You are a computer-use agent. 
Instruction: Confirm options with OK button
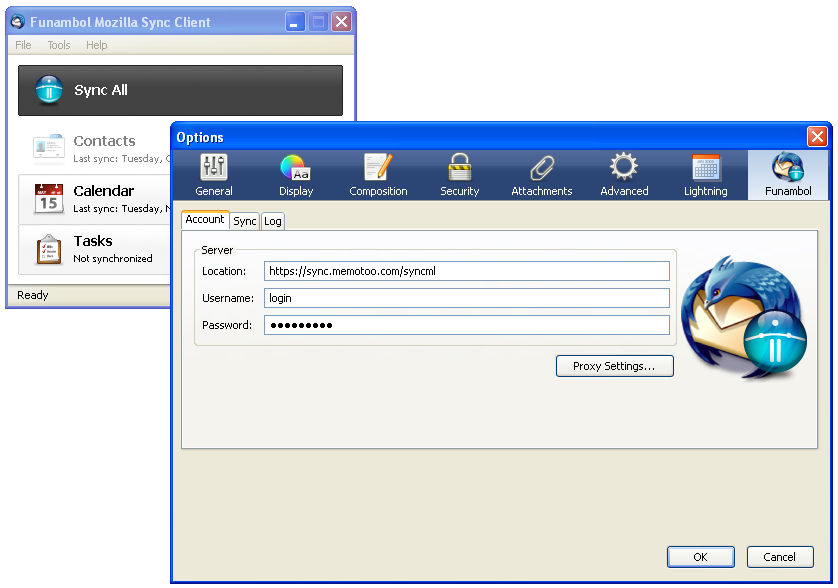(700, 557)
